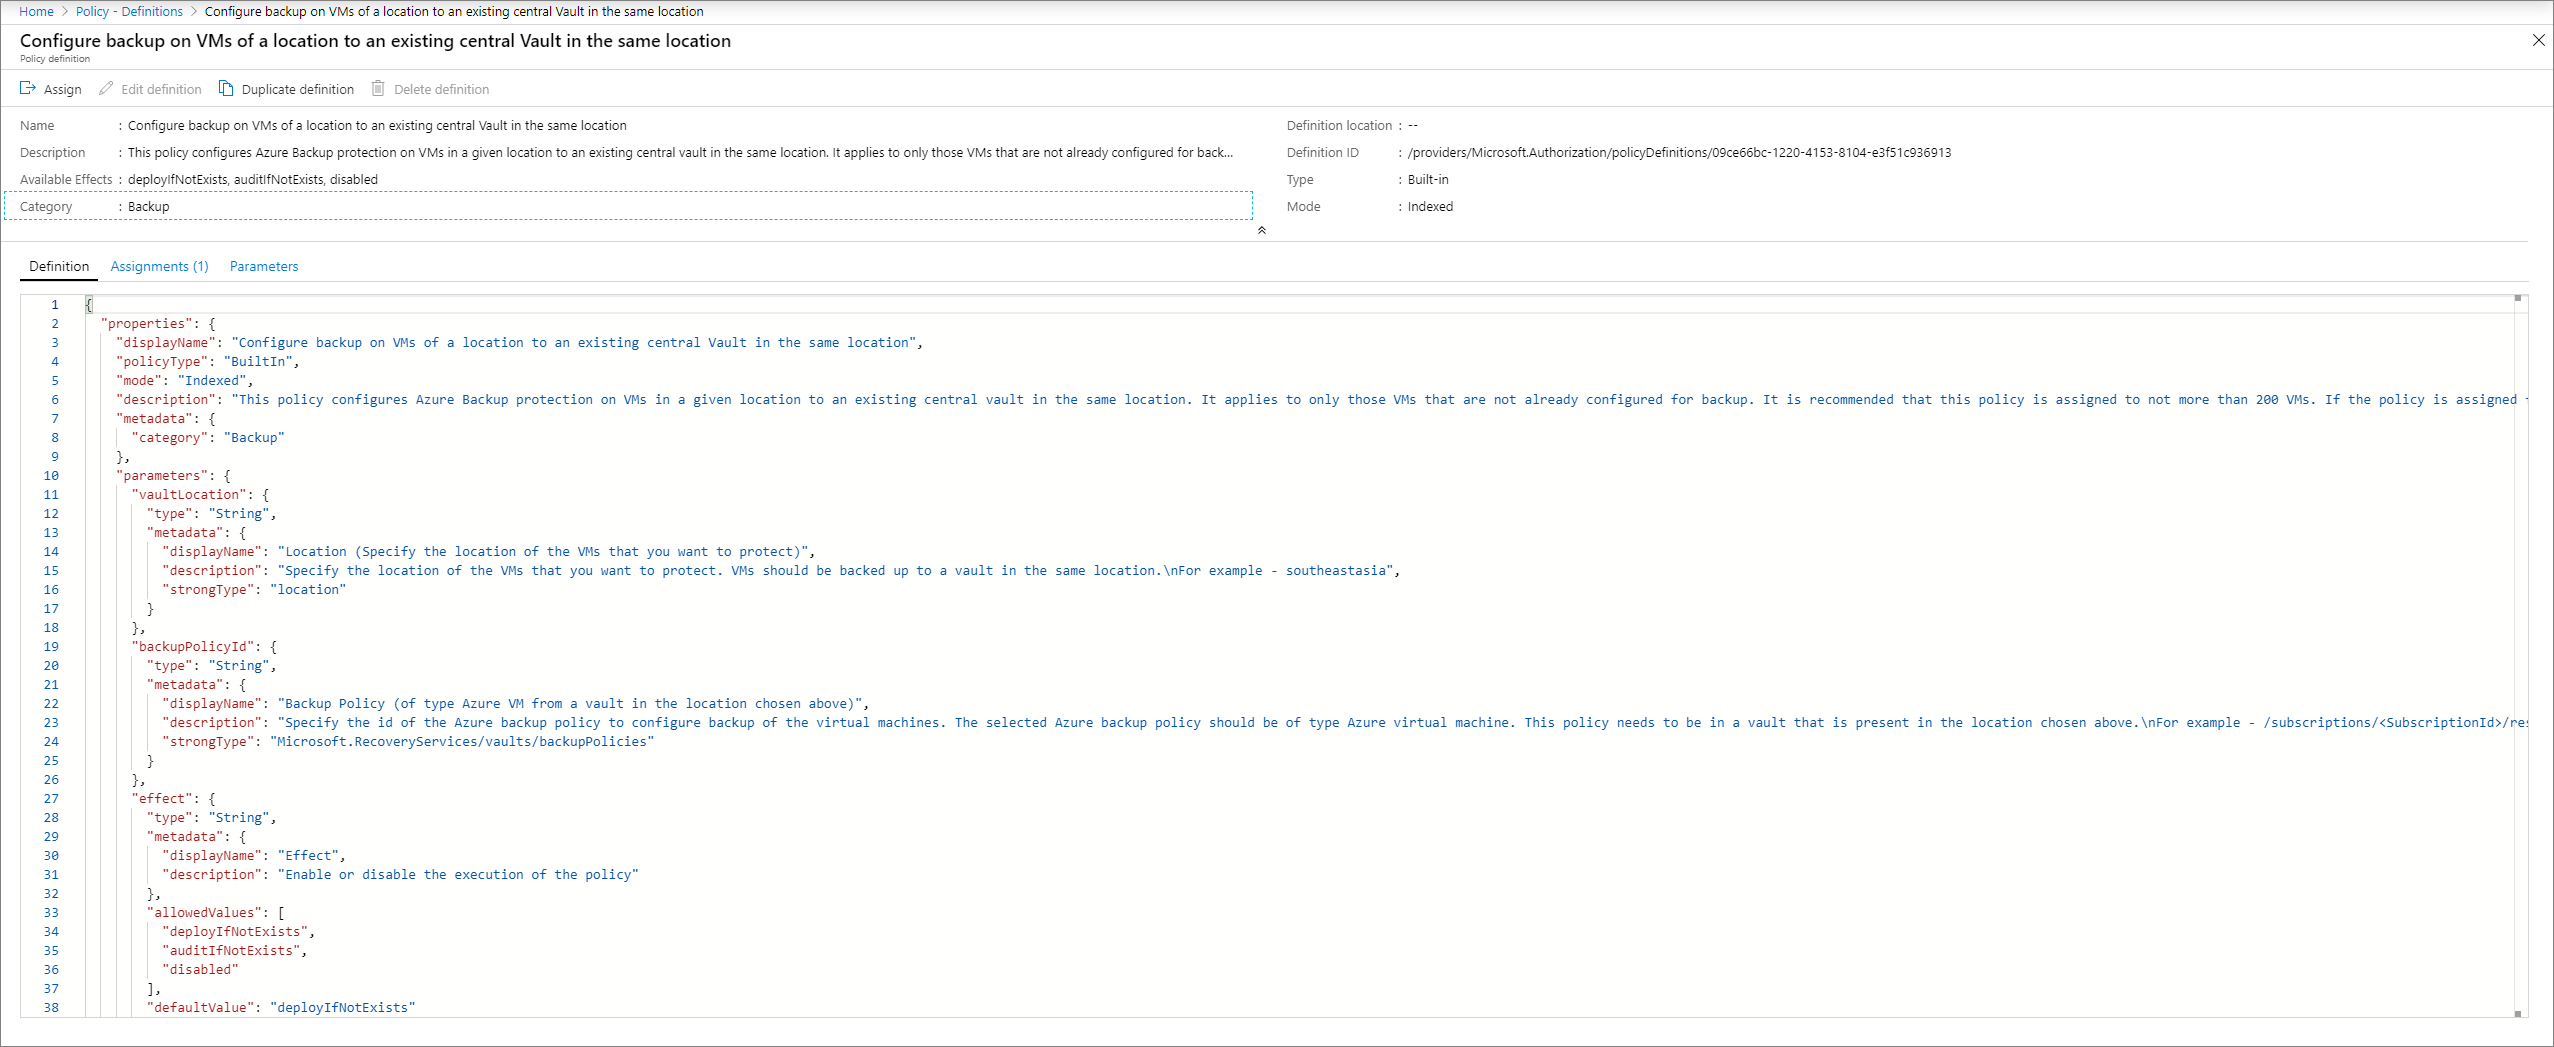Switch to the Assignments (1) tab
The image size is (2554, 1047).
point(159,266)
